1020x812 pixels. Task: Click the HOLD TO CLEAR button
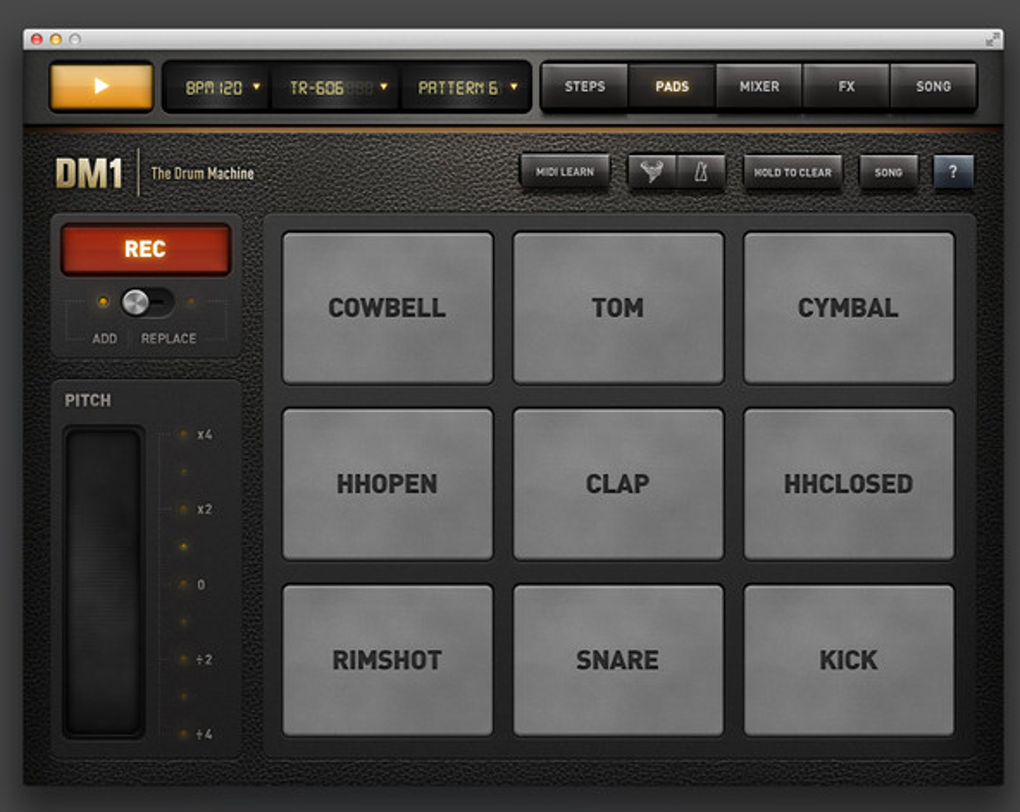point(792,172)
